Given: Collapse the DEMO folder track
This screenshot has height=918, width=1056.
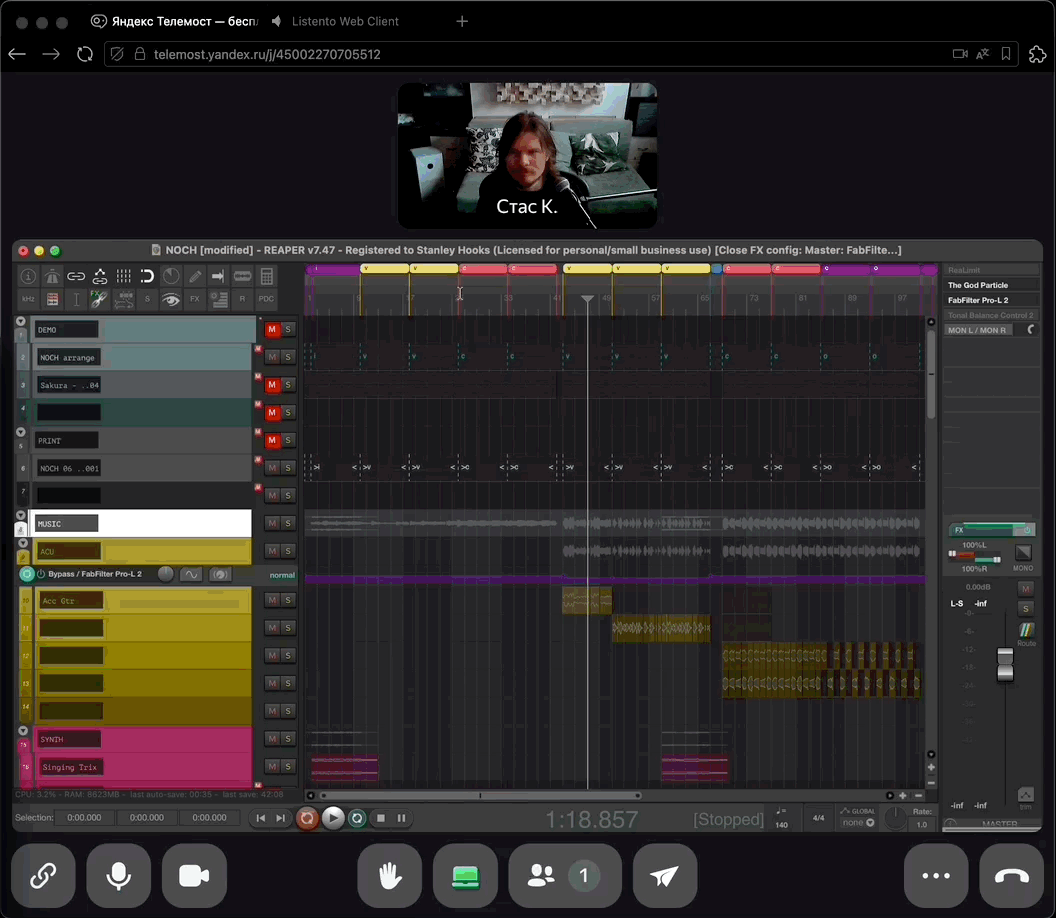Looking at the screenshot, I should pos(21,320).
